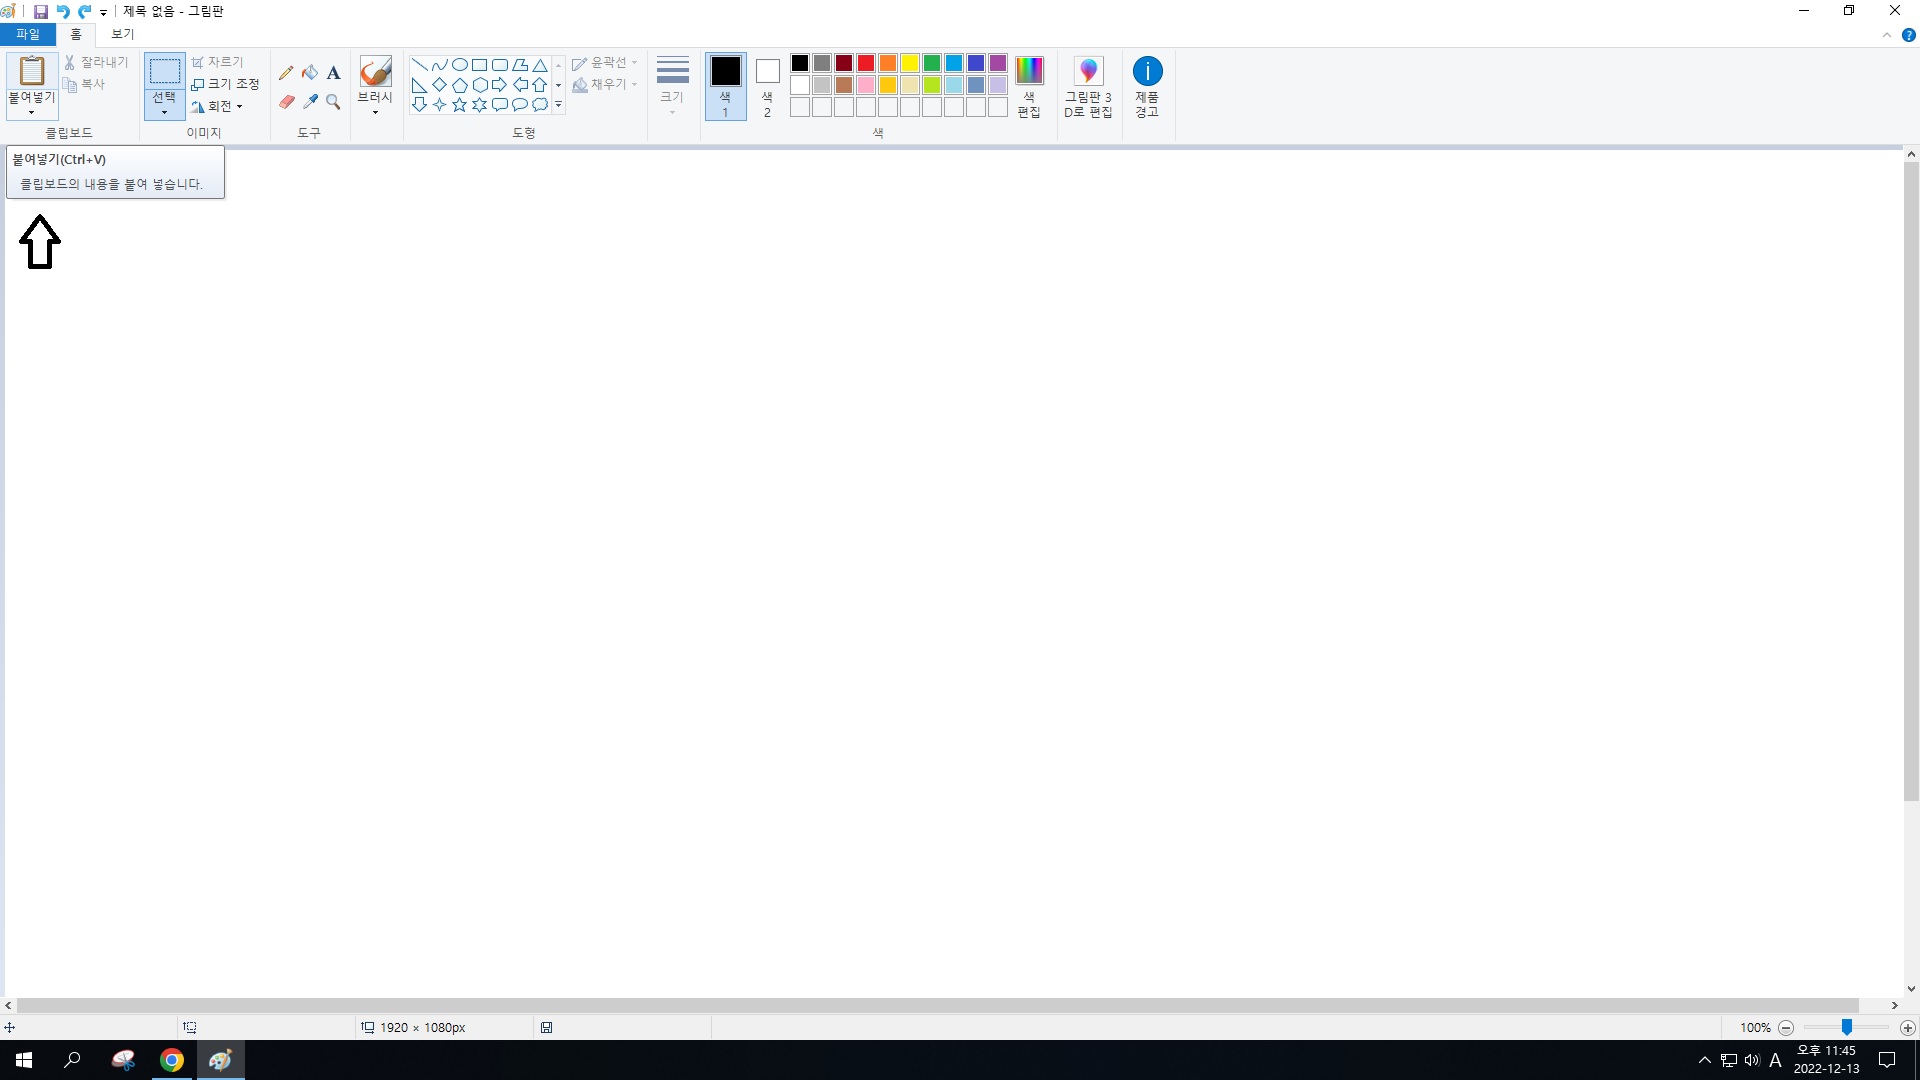
Task: Select the Pencil tool
Action: click(286, 73)
